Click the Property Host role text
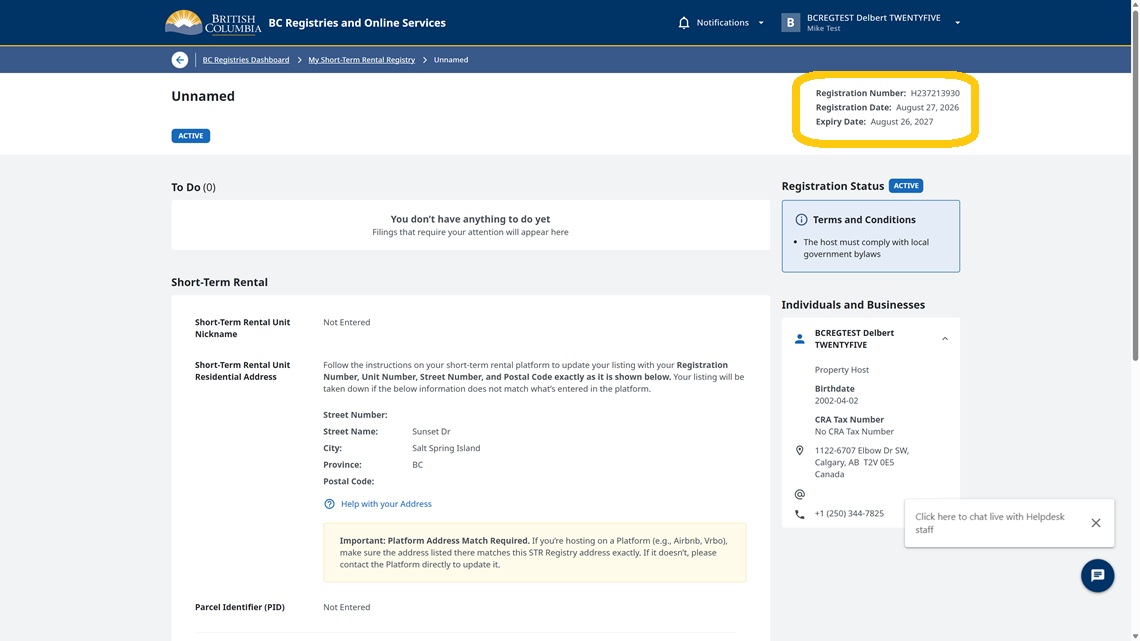Screen dimensions: 1140x641 click(x=841, y=369)
